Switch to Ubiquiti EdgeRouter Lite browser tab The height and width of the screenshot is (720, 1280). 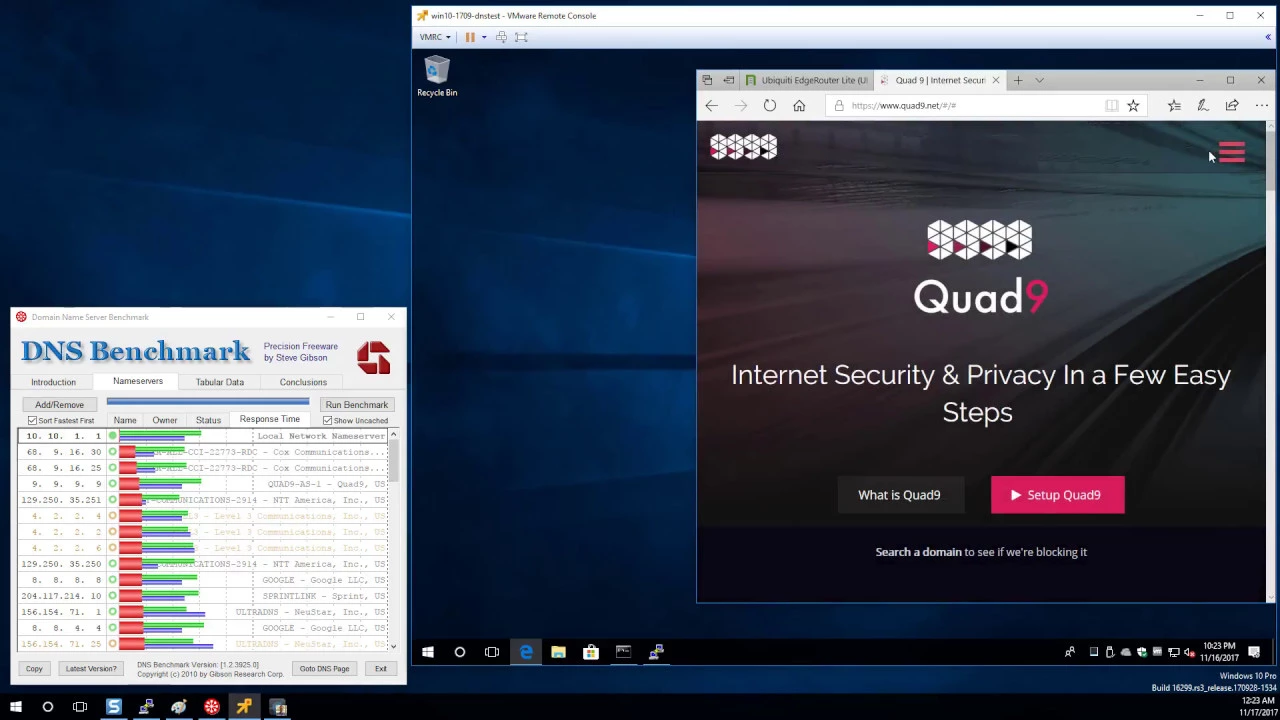tap(807, 80)
